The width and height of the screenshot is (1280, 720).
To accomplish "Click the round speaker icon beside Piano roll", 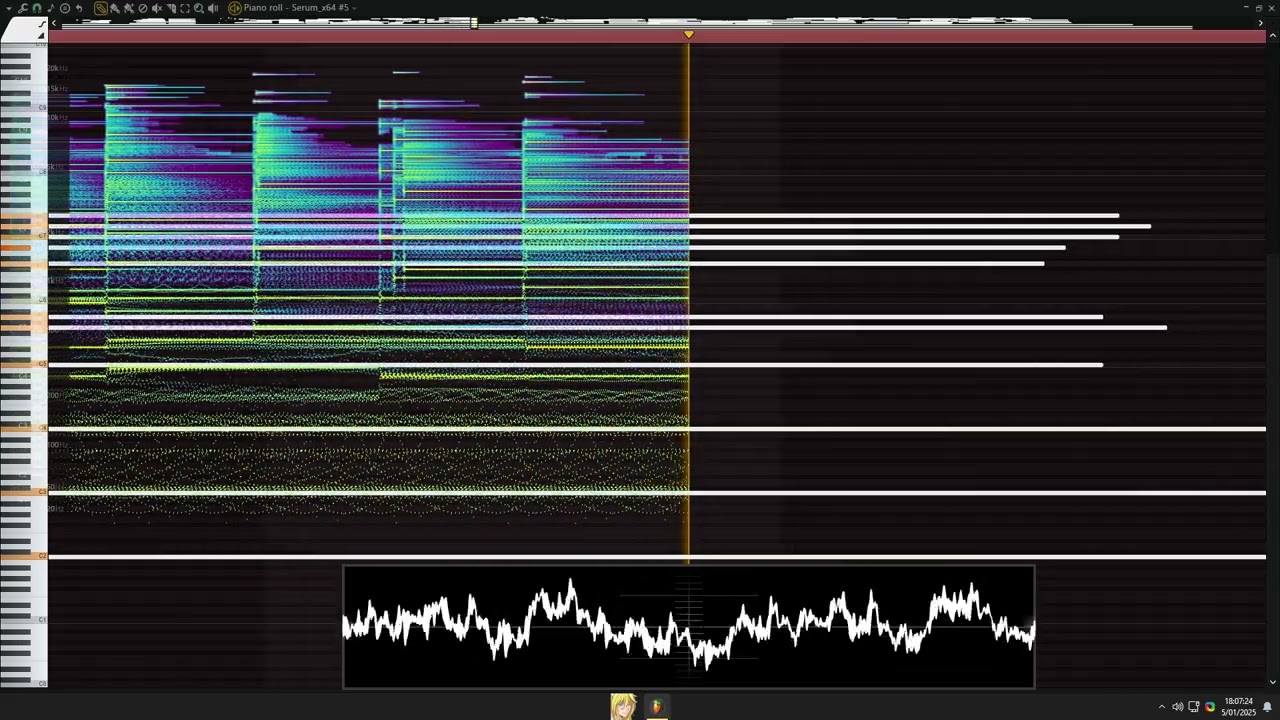I will click(235, 8).
